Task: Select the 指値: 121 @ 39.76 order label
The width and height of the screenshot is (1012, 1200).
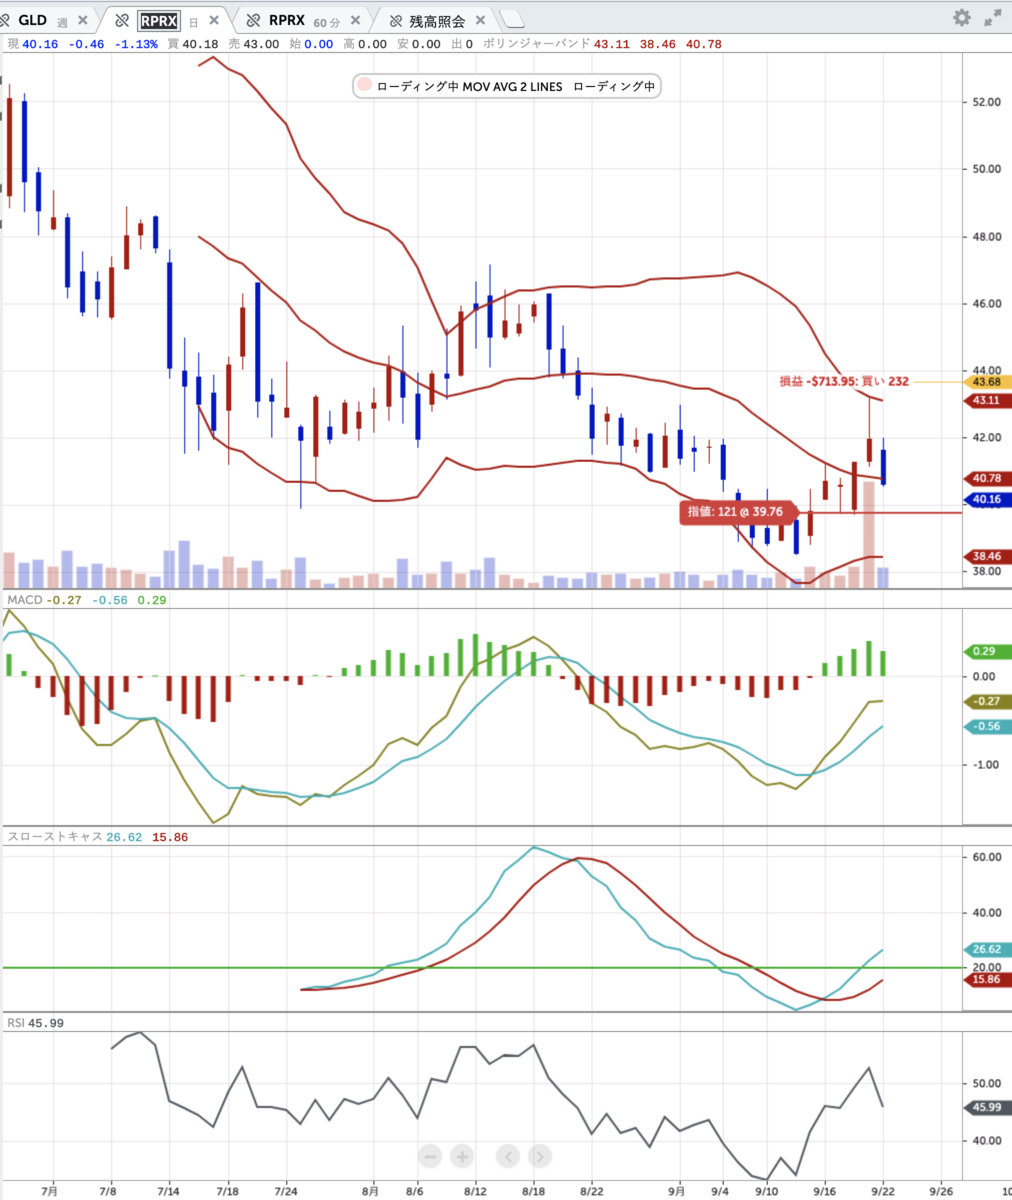Action: coord(739,512)
